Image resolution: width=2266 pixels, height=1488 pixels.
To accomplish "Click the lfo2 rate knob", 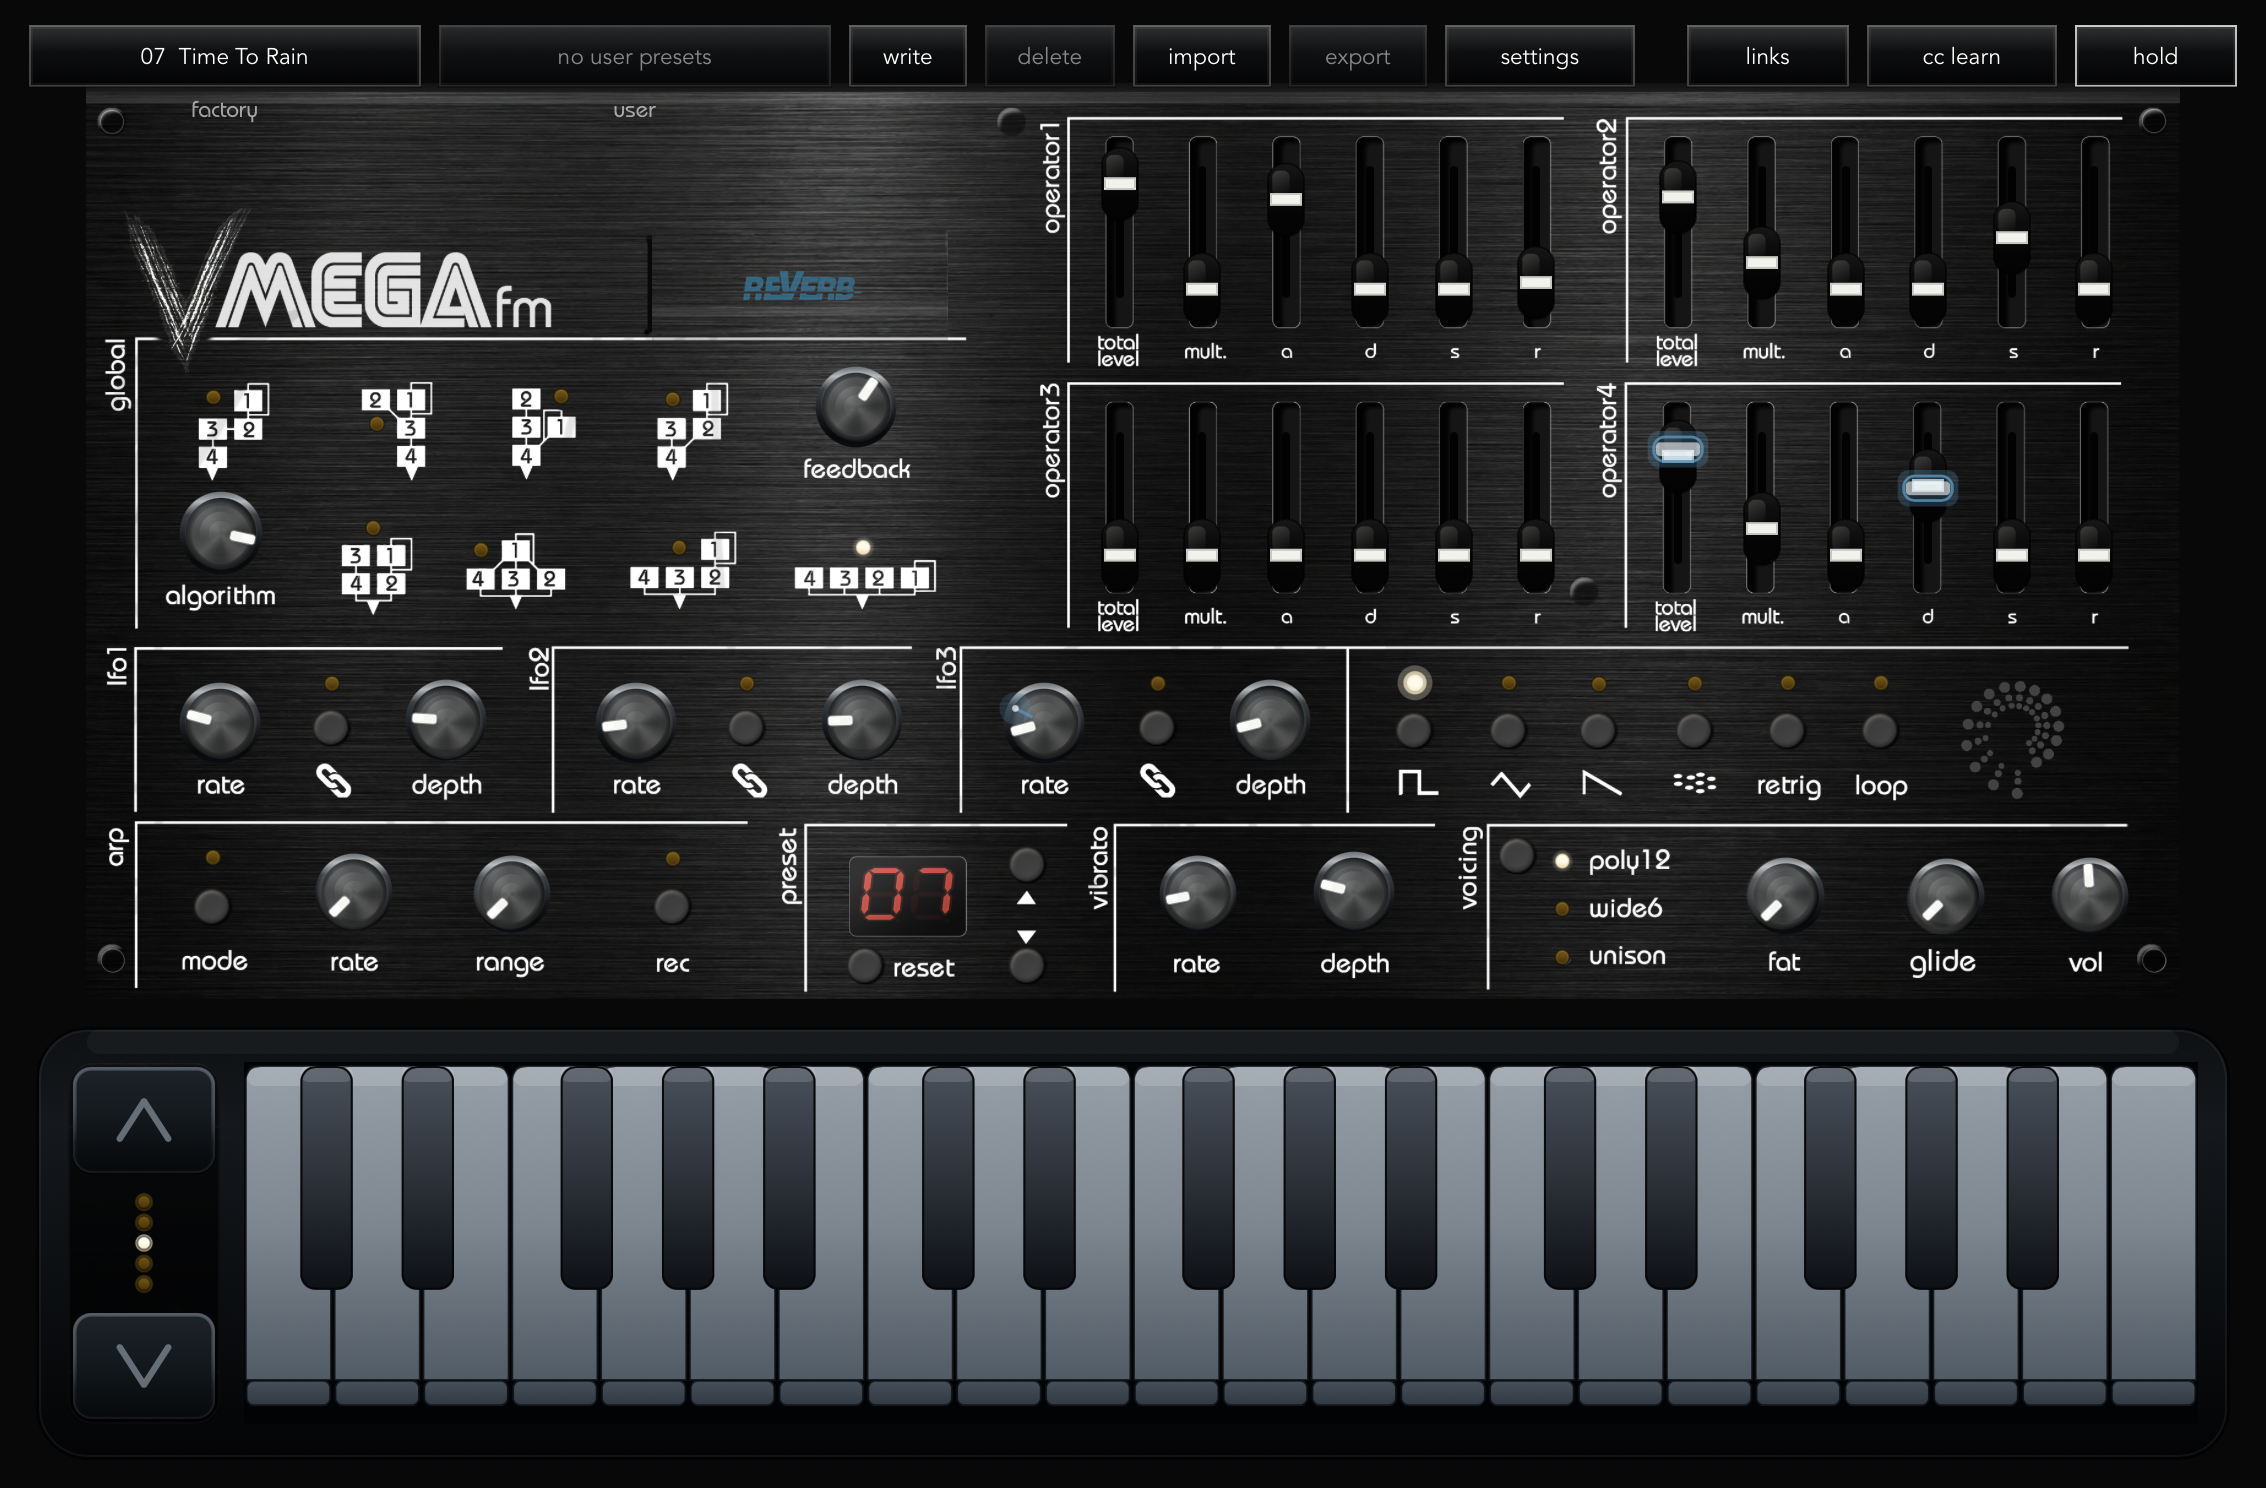I will pos(635,721).
